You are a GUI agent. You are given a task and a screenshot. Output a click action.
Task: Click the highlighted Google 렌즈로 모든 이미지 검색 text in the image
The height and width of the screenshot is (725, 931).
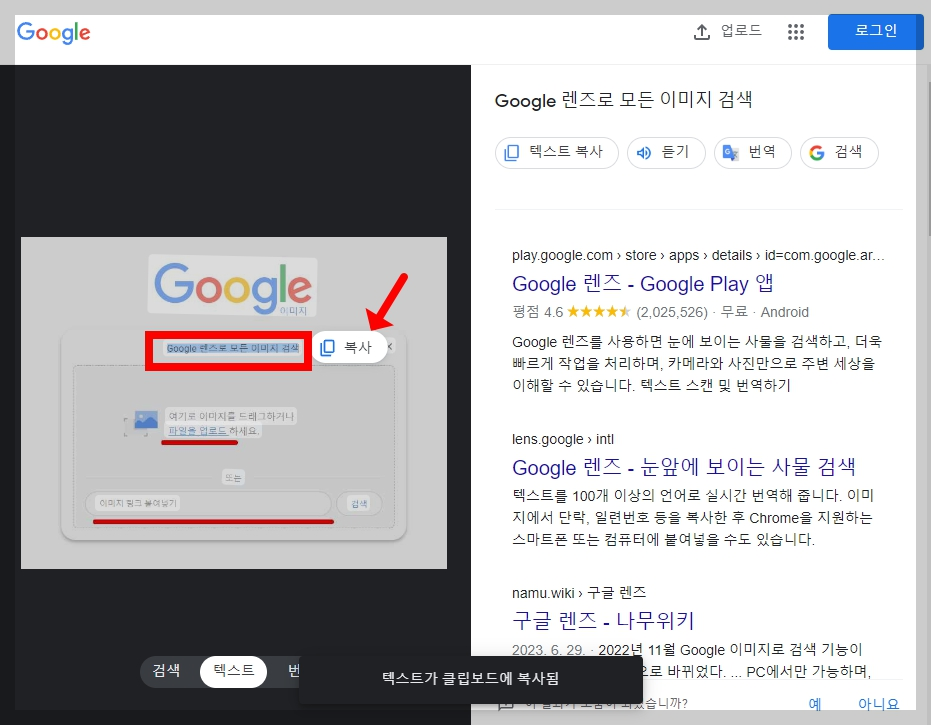tap(233, 349)
